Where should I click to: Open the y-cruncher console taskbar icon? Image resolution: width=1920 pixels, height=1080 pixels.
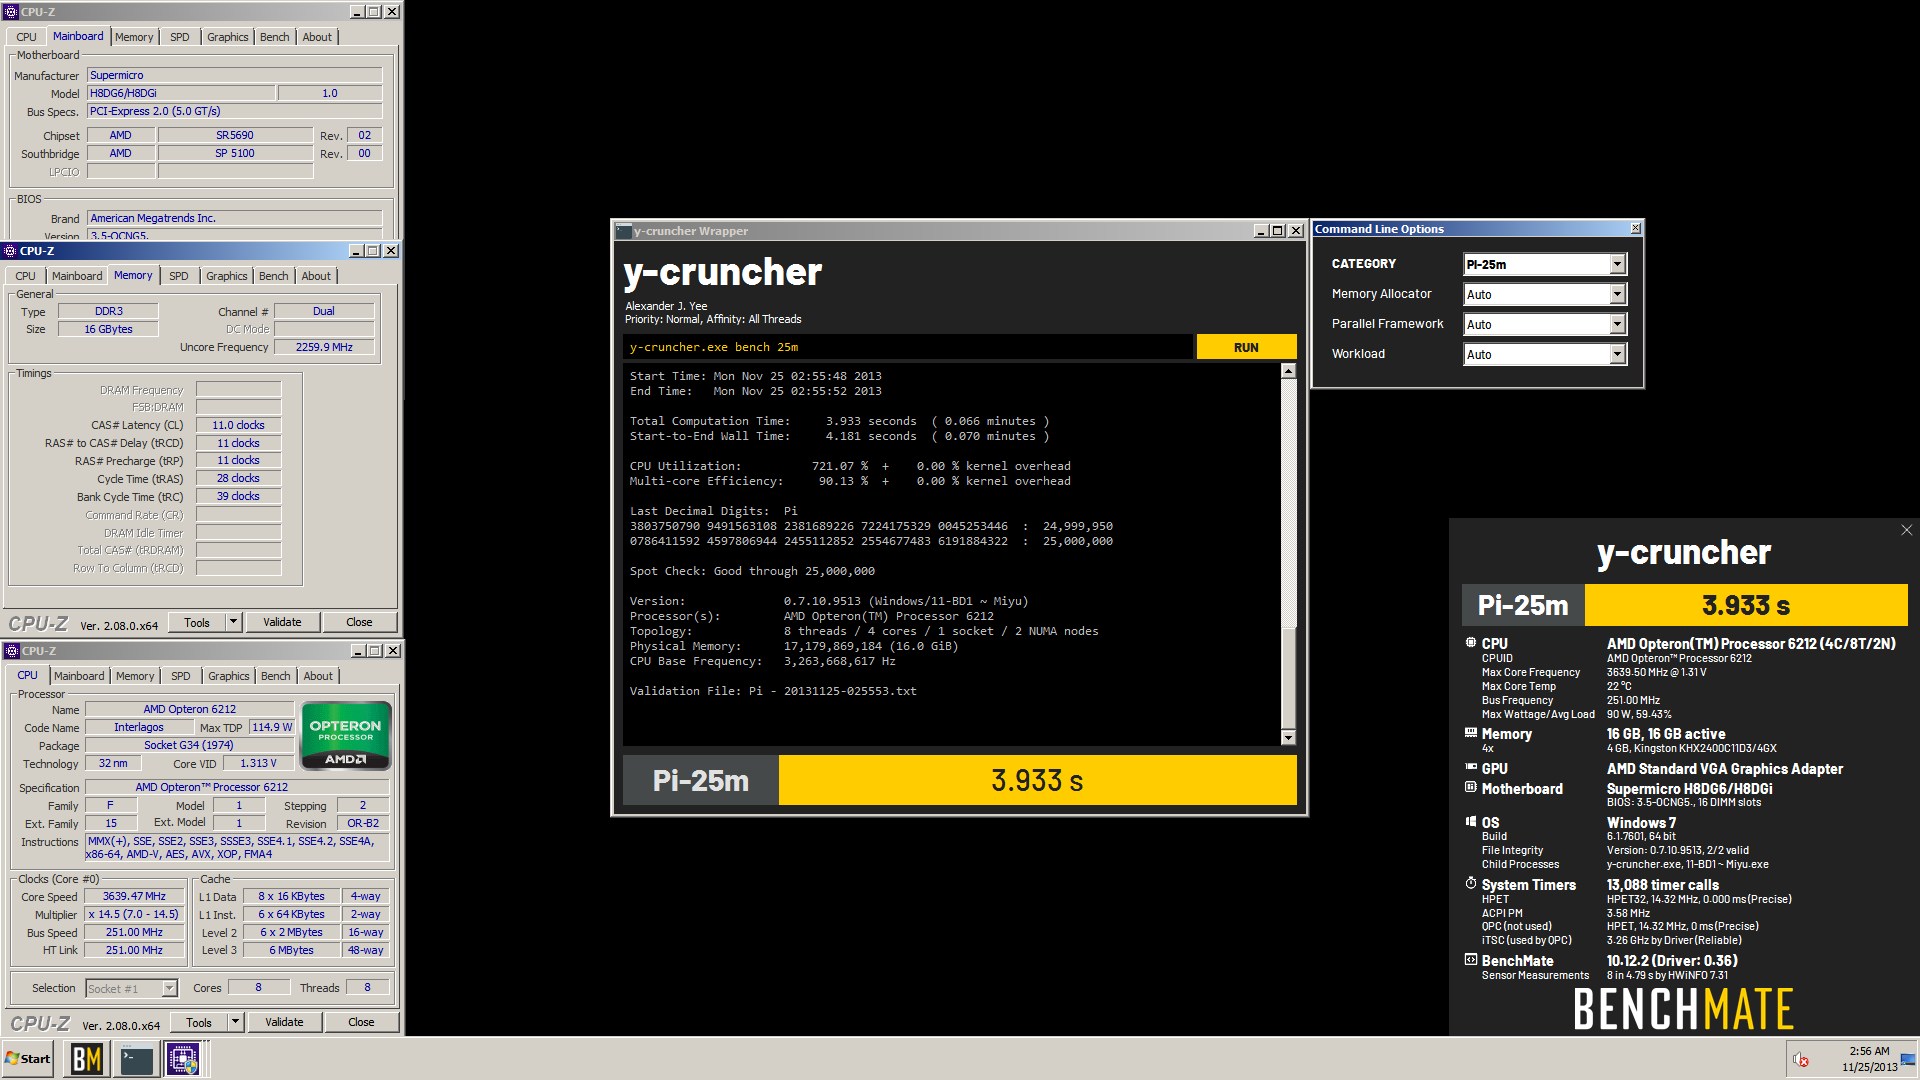pos(135,1059)
